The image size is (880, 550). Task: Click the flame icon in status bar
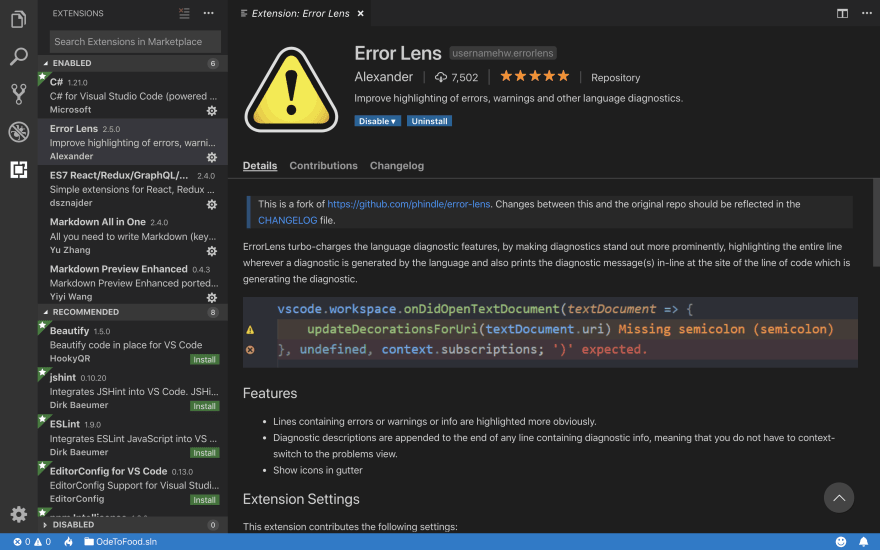68,542
